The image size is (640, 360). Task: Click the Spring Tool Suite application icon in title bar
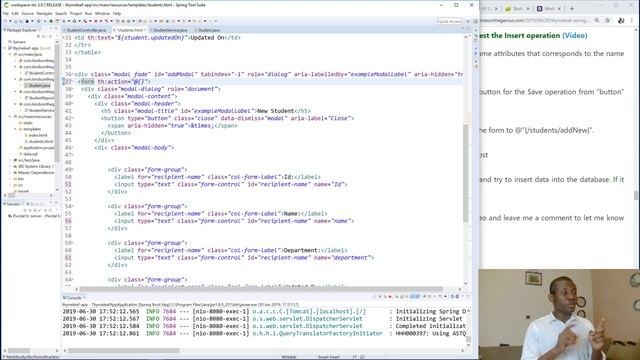[6, 5]
